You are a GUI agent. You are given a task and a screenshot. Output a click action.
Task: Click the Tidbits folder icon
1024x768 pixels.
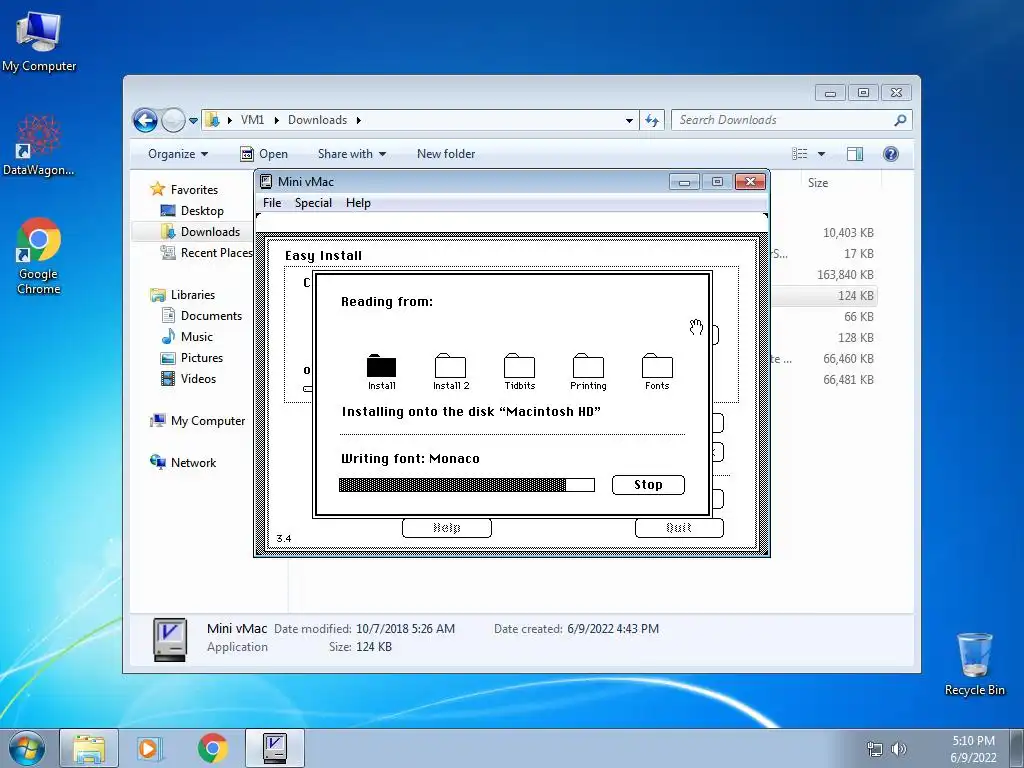519,366
